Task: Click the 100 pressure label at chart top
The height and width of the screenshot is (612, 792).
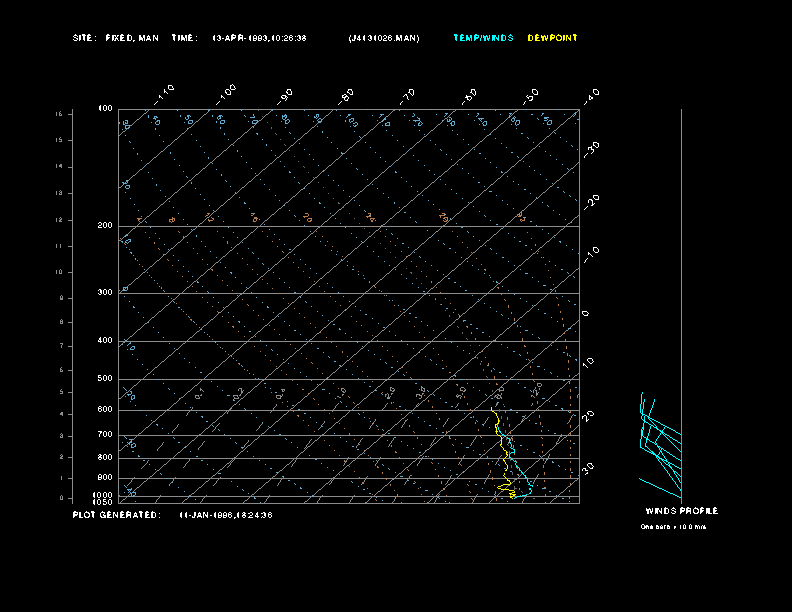Action: [x=104, y=108]
